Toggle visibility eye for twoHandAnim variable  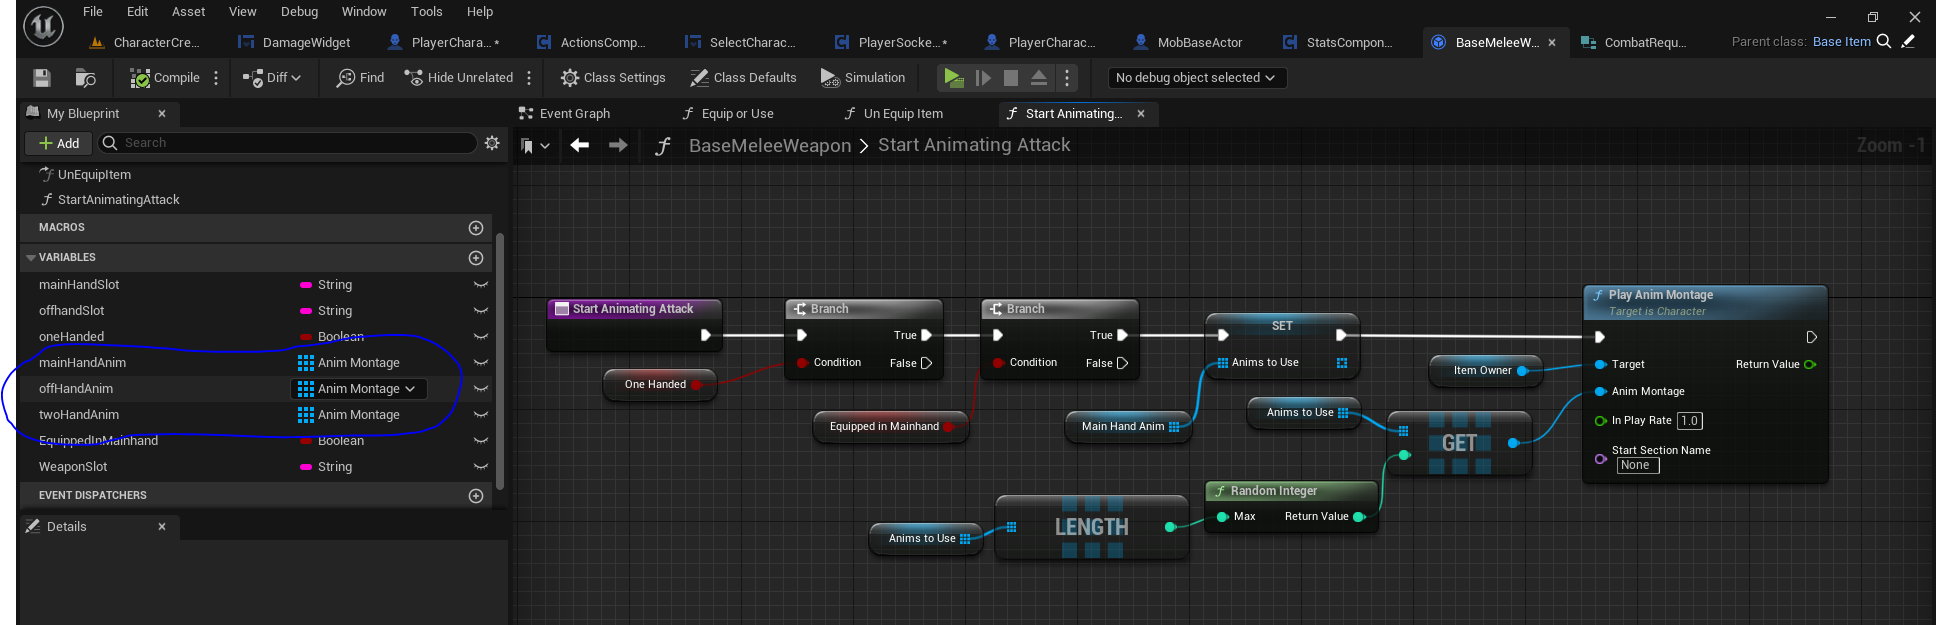click(x=481, y=415)
